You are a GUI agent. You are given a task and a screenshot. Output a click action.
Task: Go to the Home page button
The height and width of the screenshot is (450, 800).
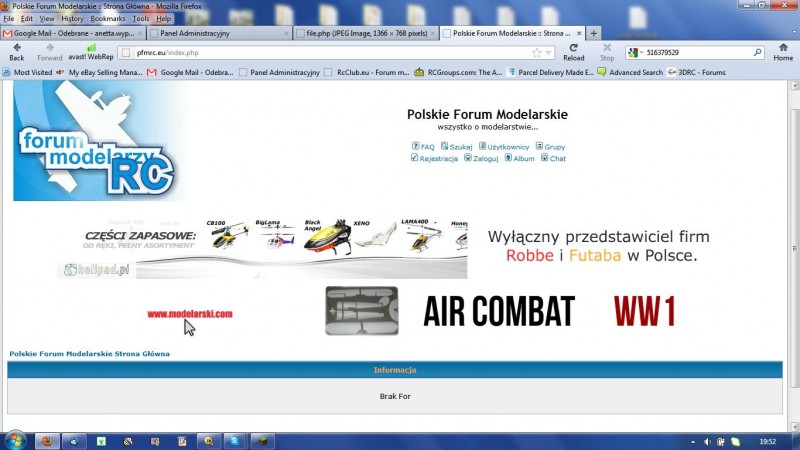(783, 52)
